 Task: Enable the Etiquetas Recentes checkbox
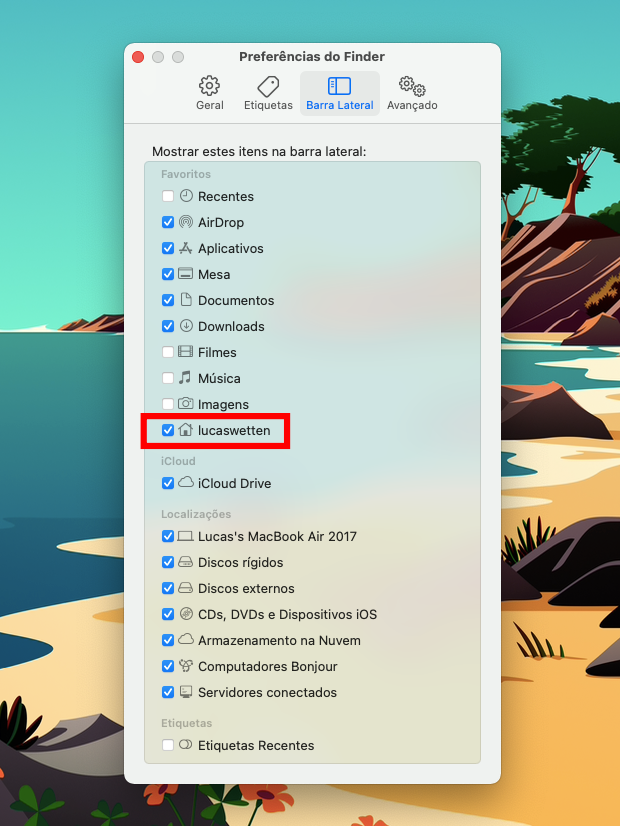(x=168, y=745)
